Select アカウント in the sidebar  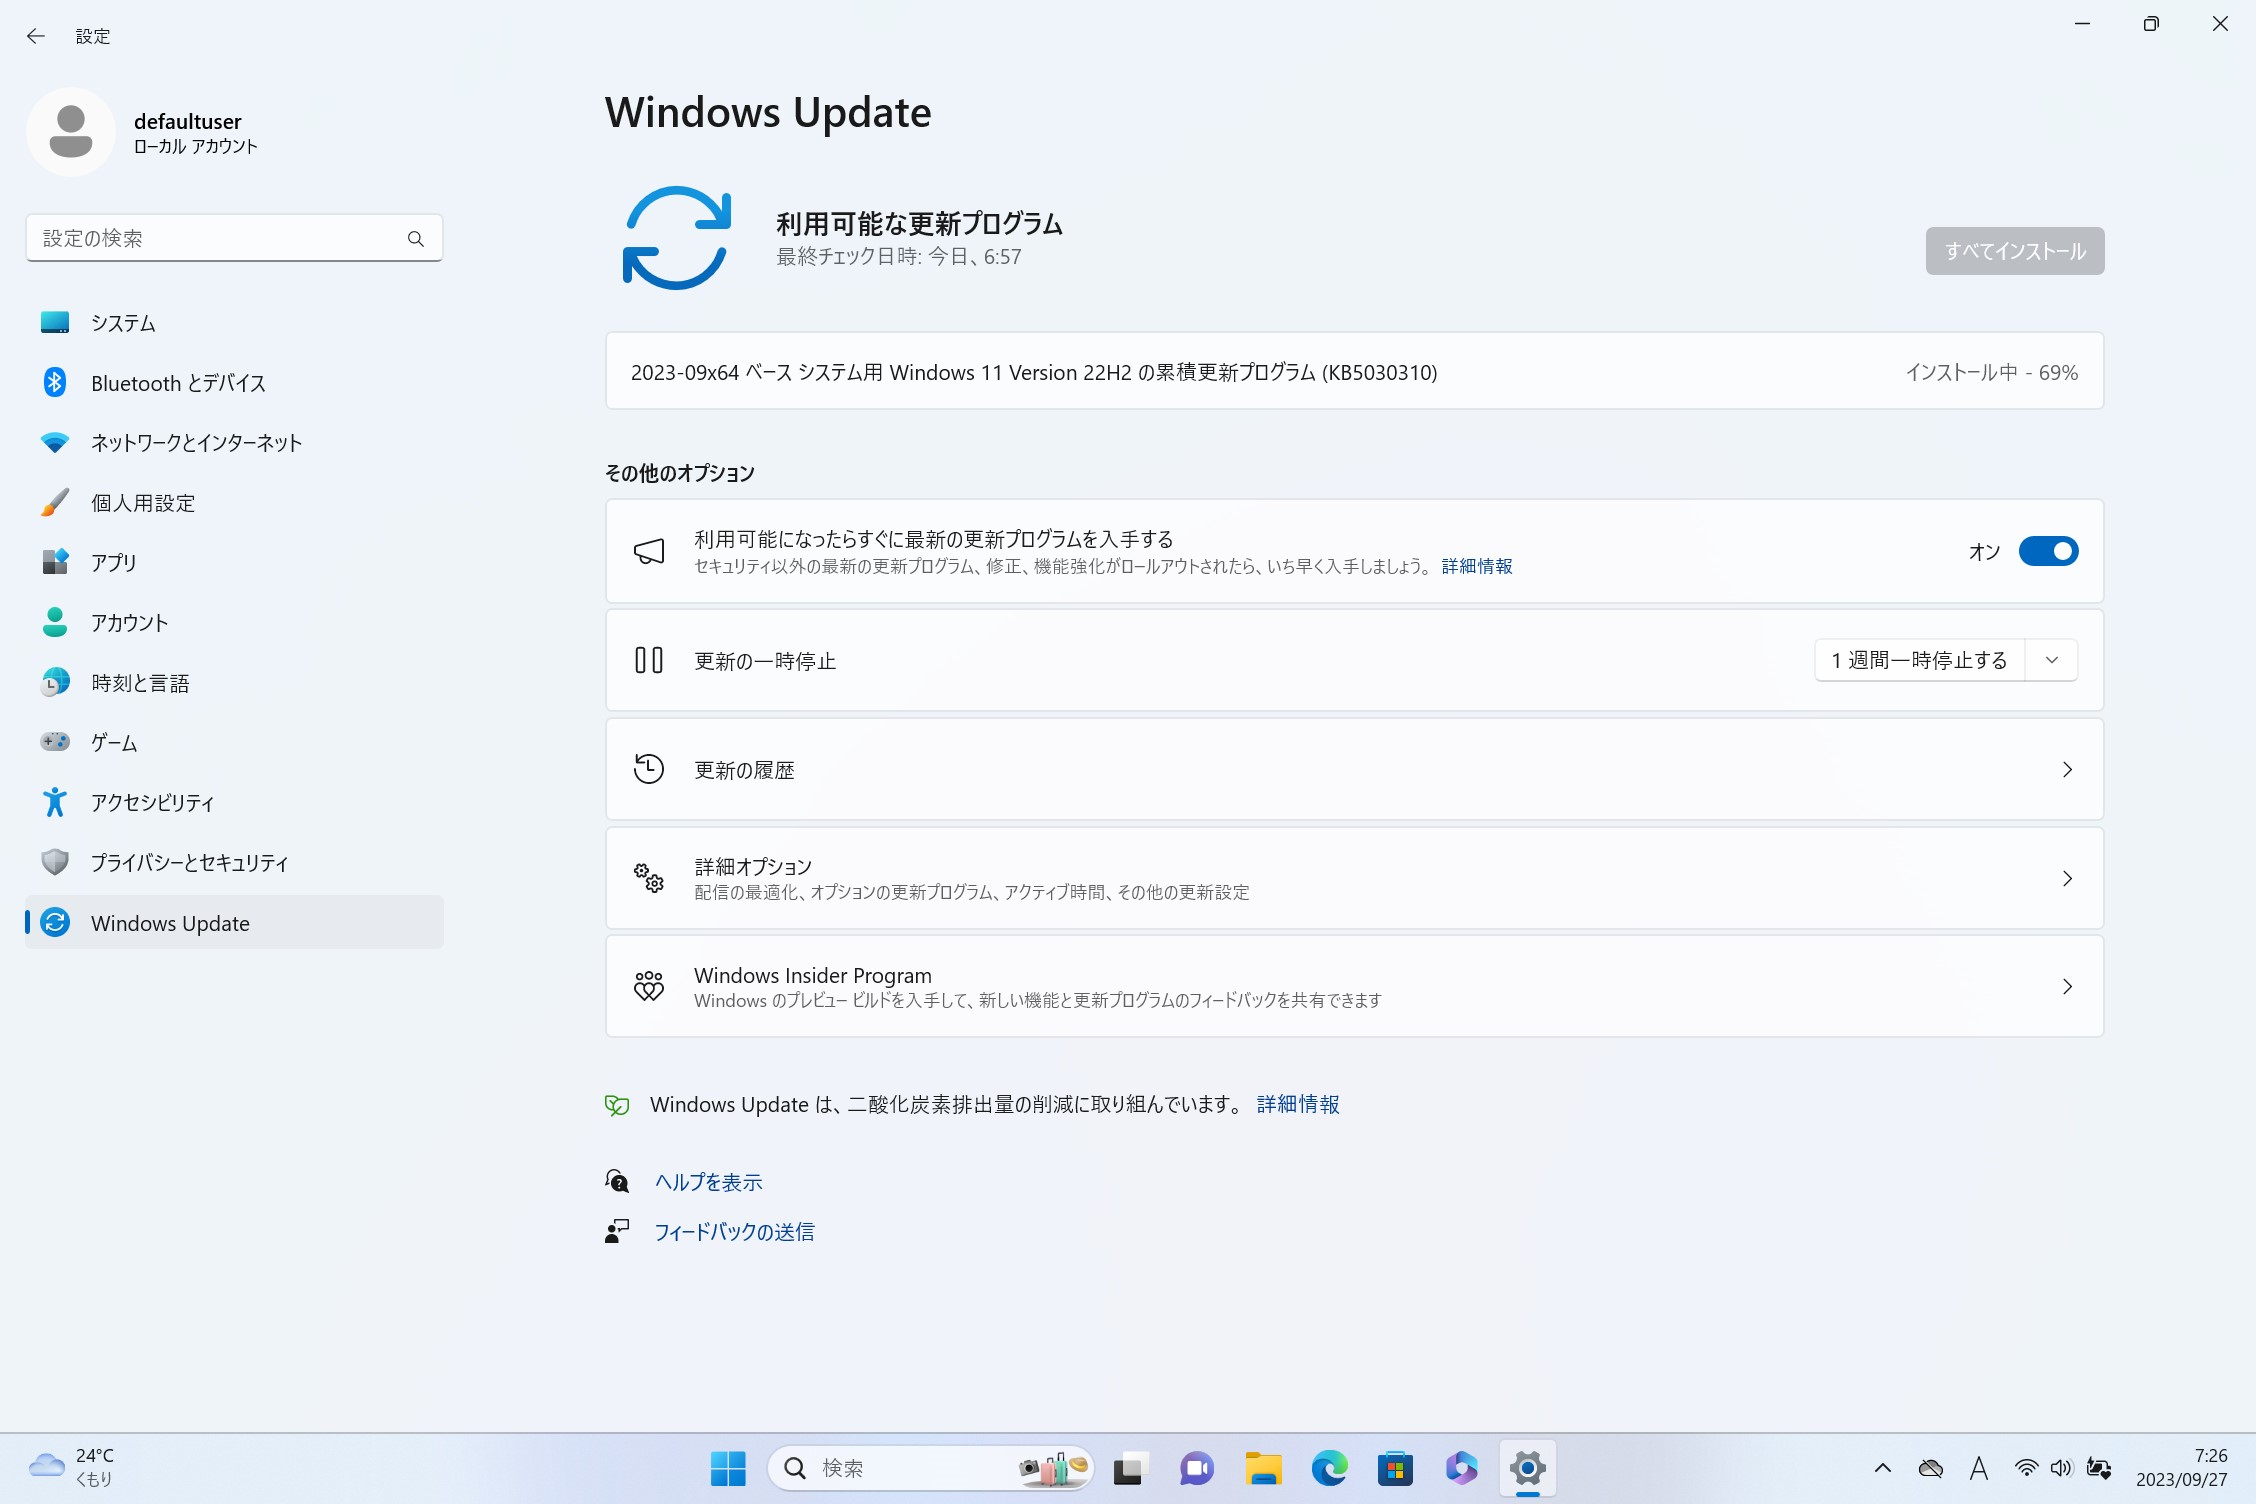(x=234, y=623)
